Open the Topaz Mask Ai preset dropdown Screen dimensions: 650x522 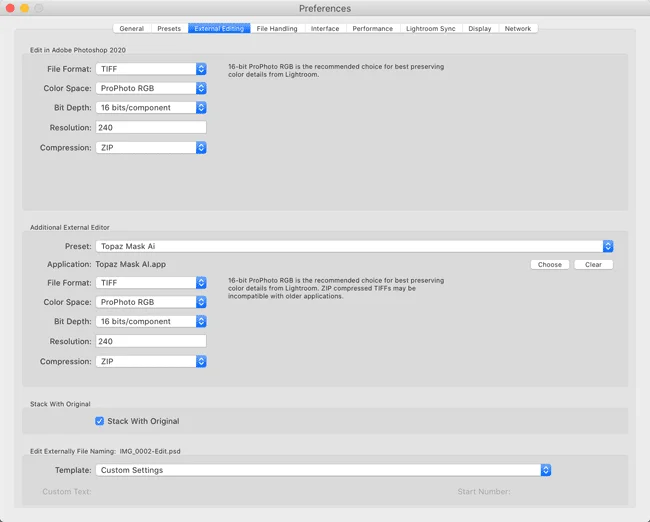[354, 246]
